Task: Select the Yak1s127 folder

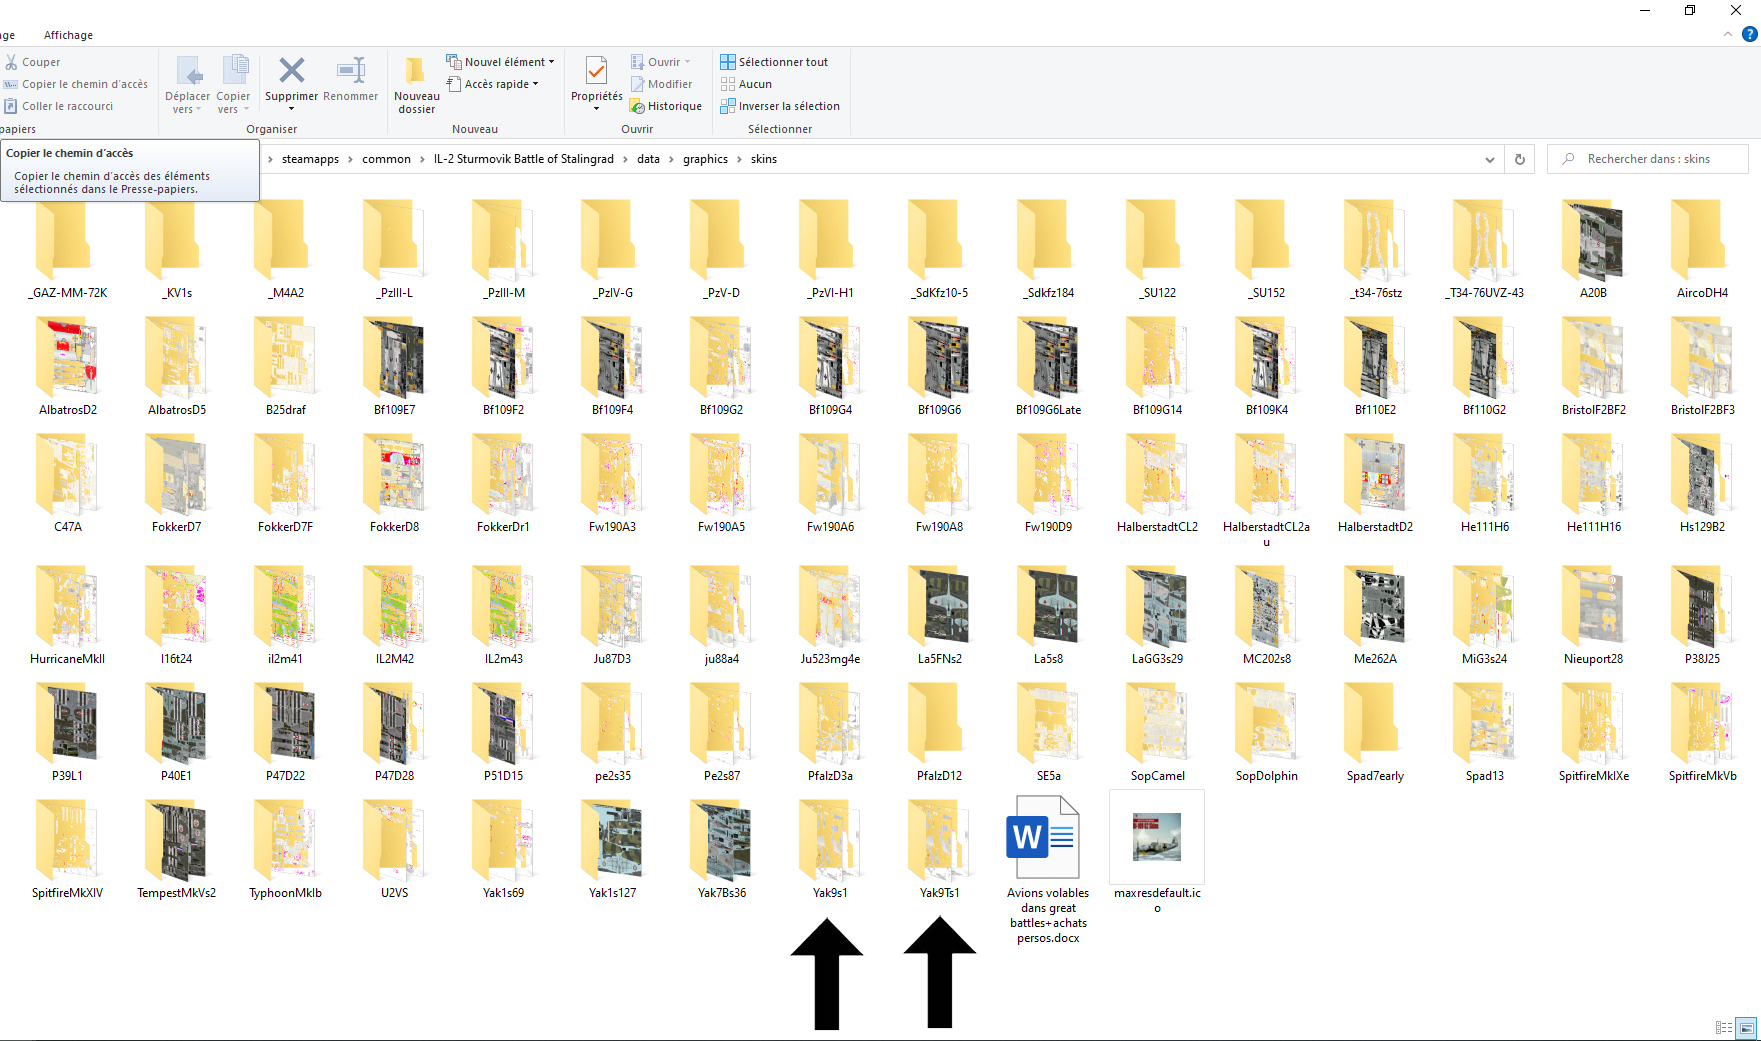Action: tap(613, 850)
